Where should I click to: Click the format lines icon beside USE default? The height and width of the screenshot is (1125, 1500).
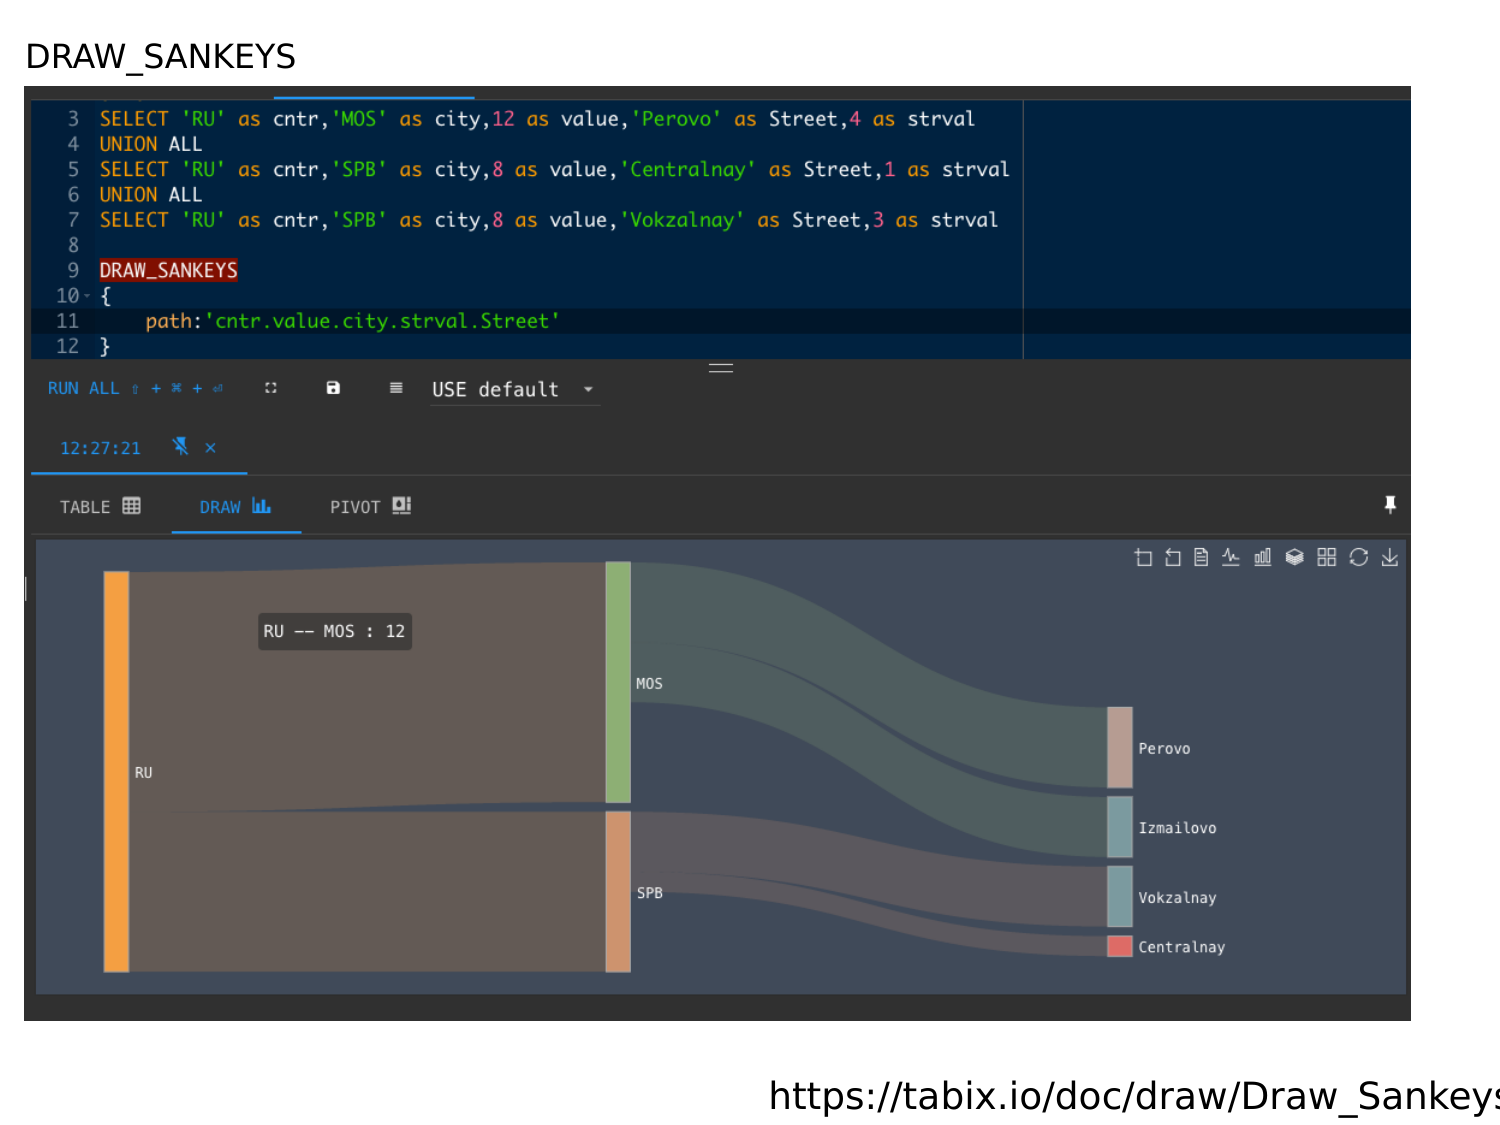pyautogui.click(x=396, y=388)
